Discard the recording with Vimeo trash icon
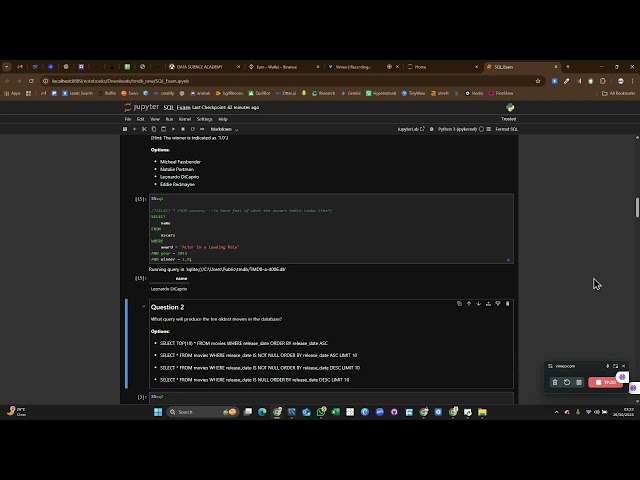The height and width of the screenshot is (480, 640). coord(555,382)
